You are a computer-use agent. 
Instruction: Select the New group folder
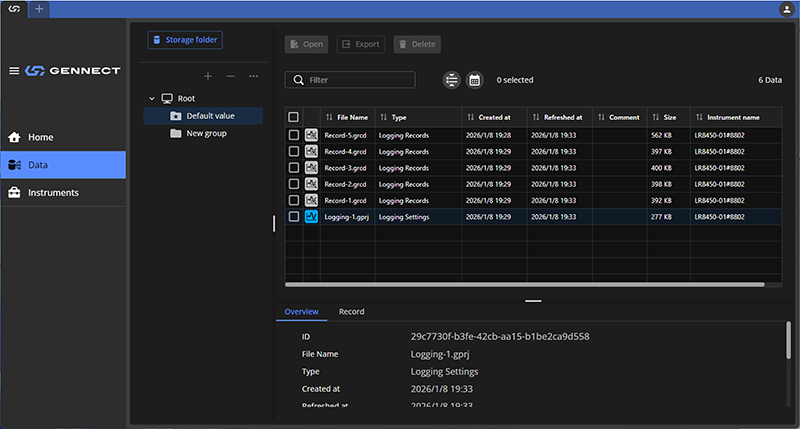coord(203,133)
